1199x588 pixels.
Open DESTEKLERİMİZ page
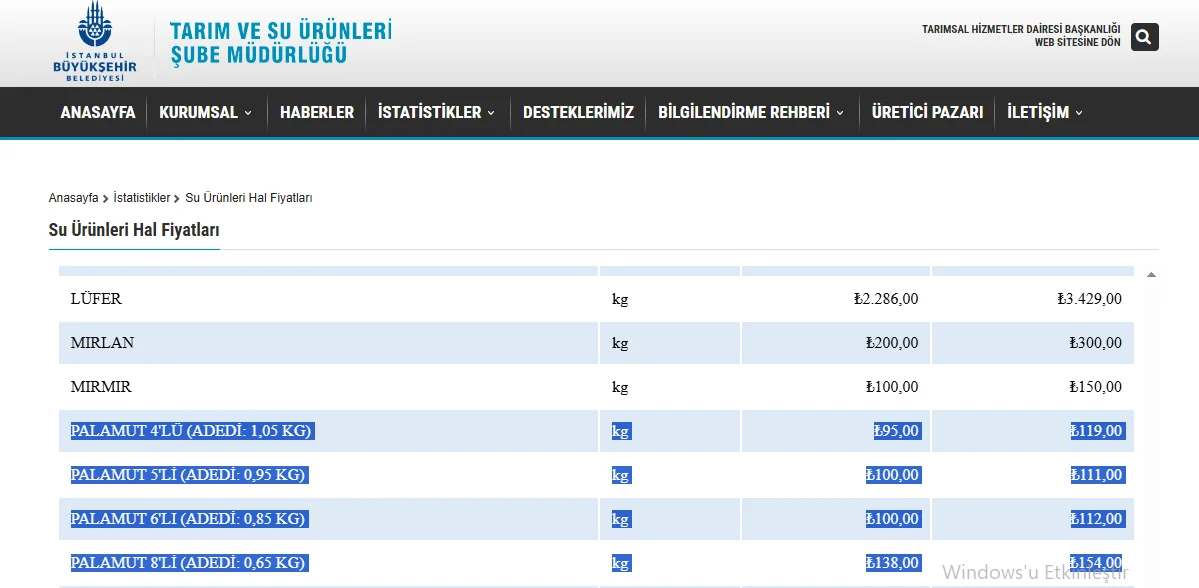coord(578,112)
